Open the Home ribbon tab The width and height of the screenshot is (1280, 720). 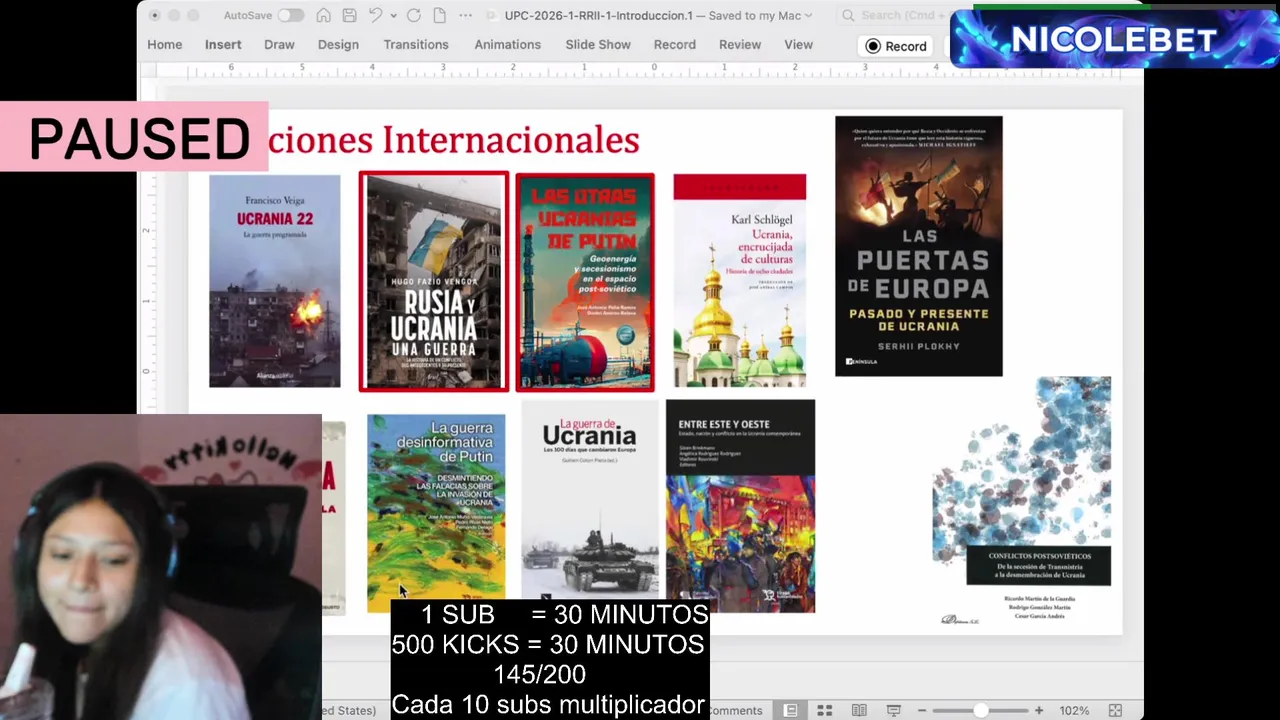165,44
